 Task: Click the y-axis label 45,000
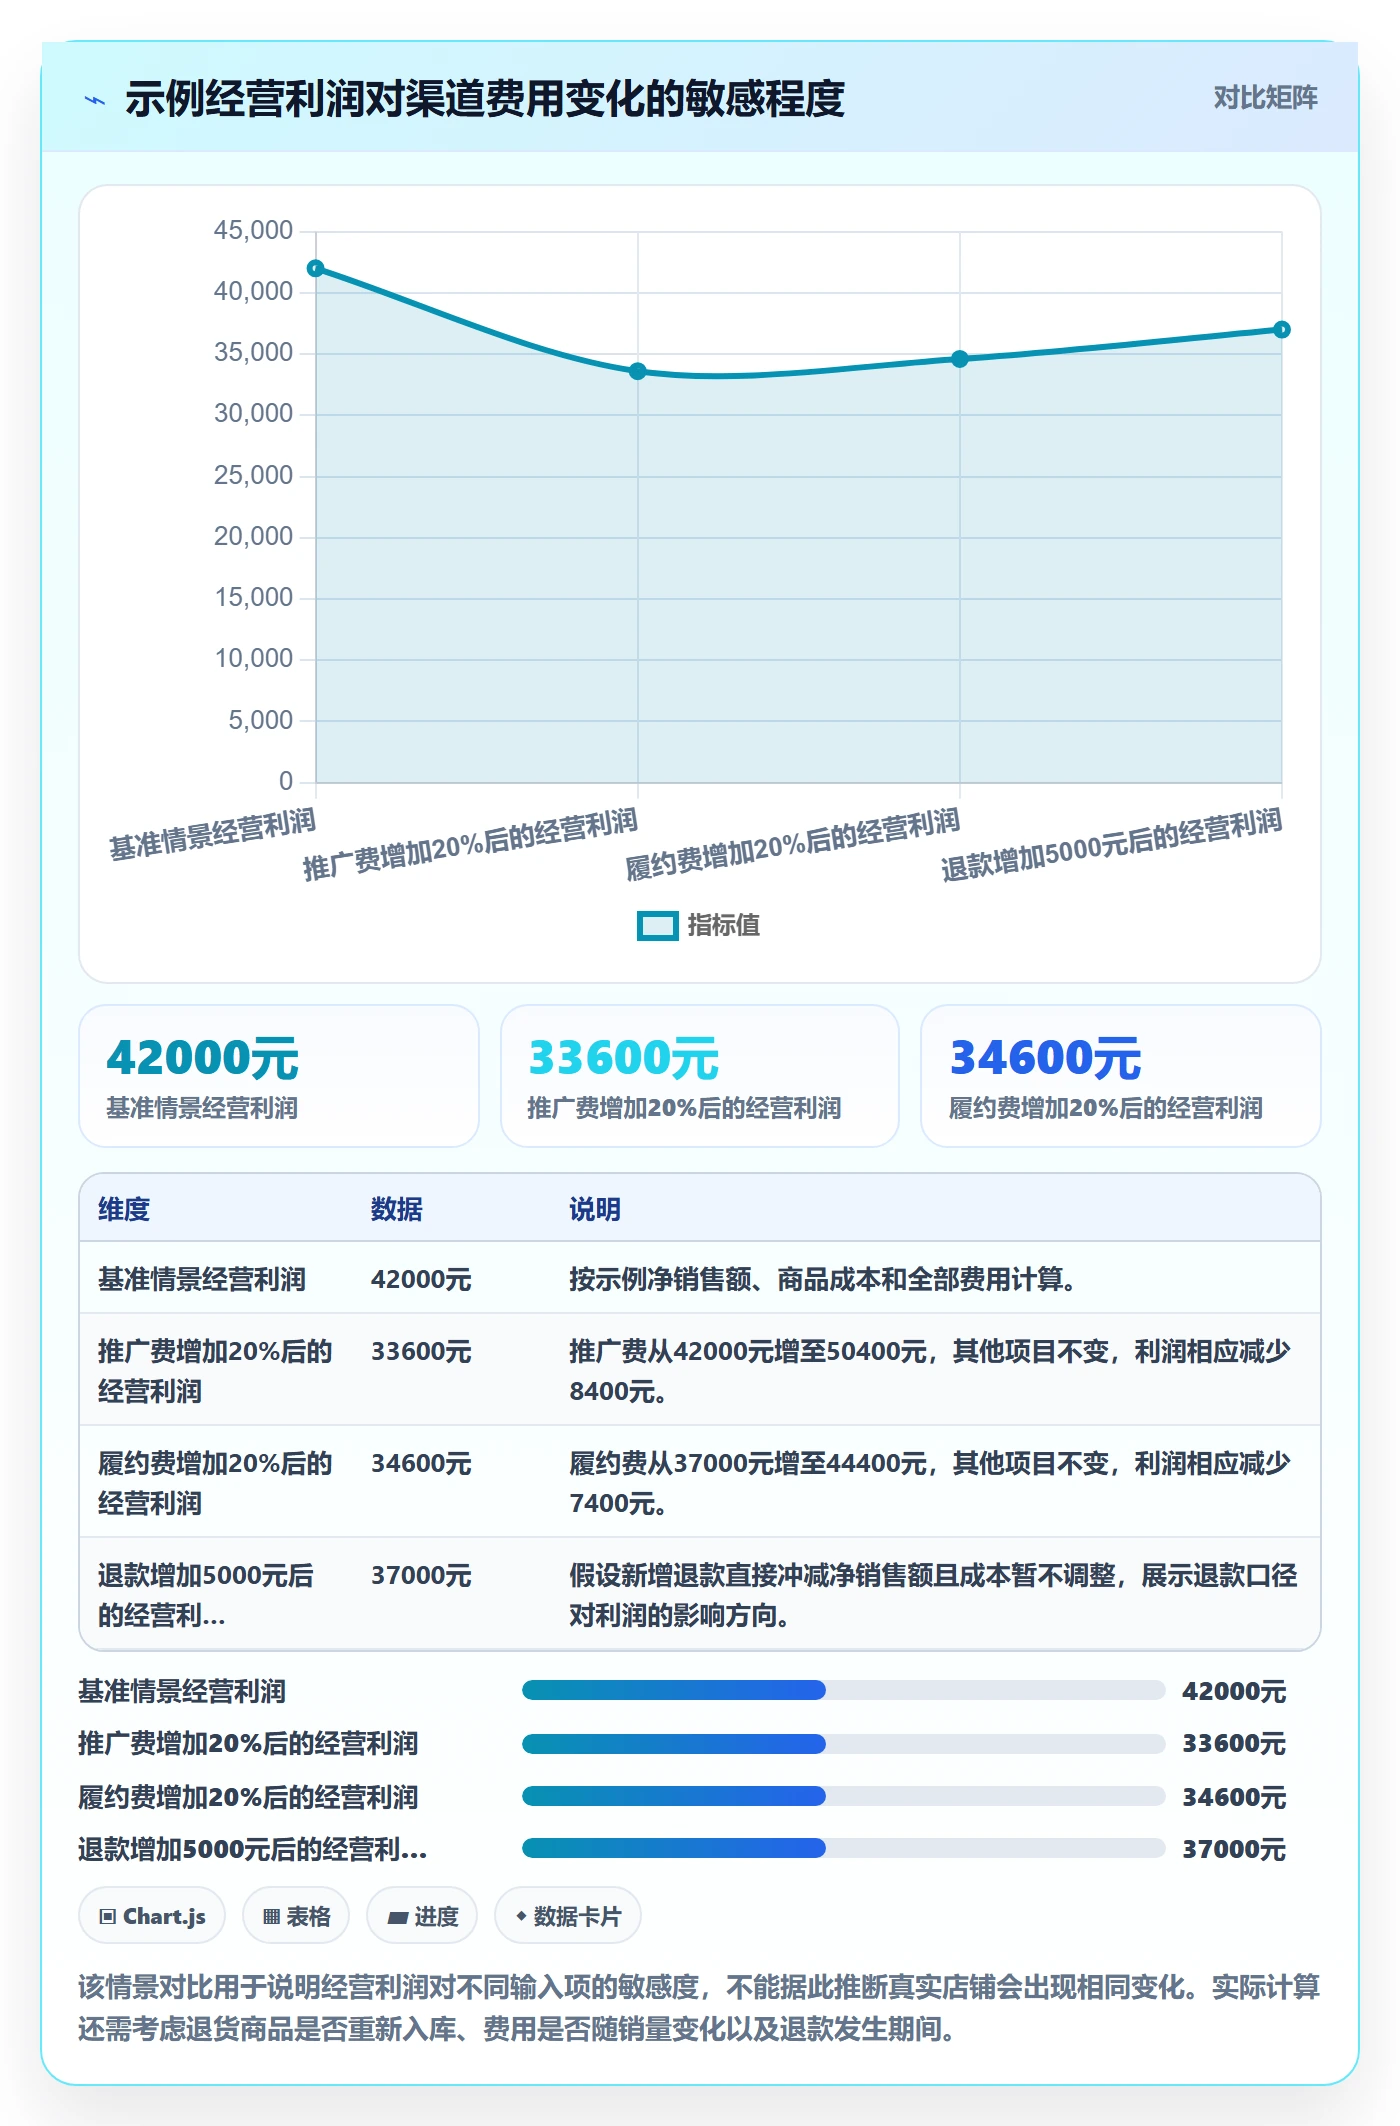pos(253,231)
